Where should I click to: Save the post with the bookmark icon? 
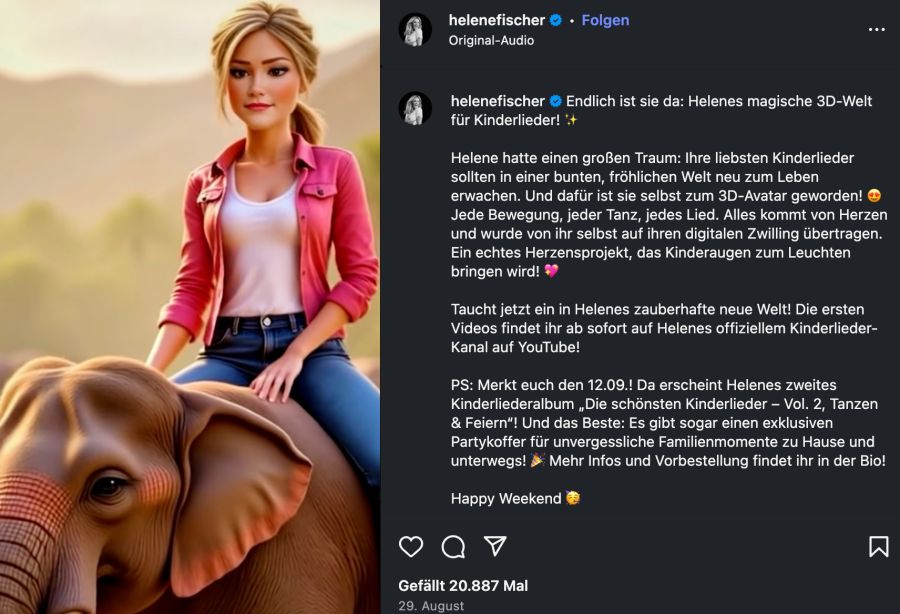coord(878,546)
